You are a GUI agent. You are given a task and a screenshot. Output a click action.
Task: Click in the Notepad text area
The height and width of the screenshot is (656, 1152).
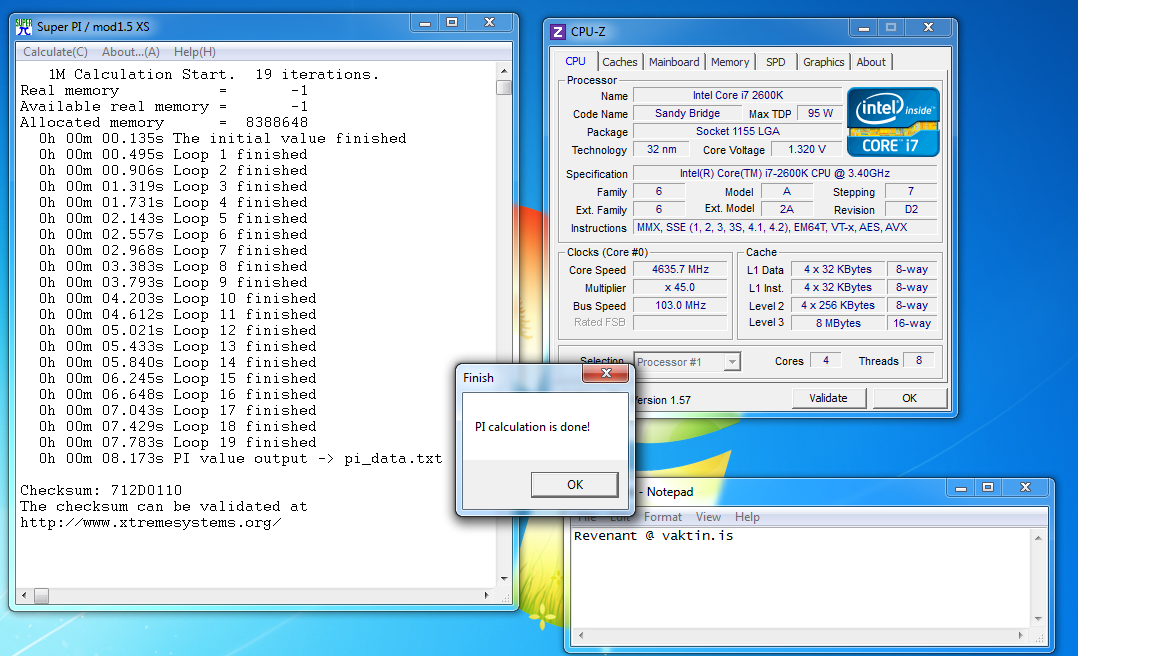click(x=800, y=580)
